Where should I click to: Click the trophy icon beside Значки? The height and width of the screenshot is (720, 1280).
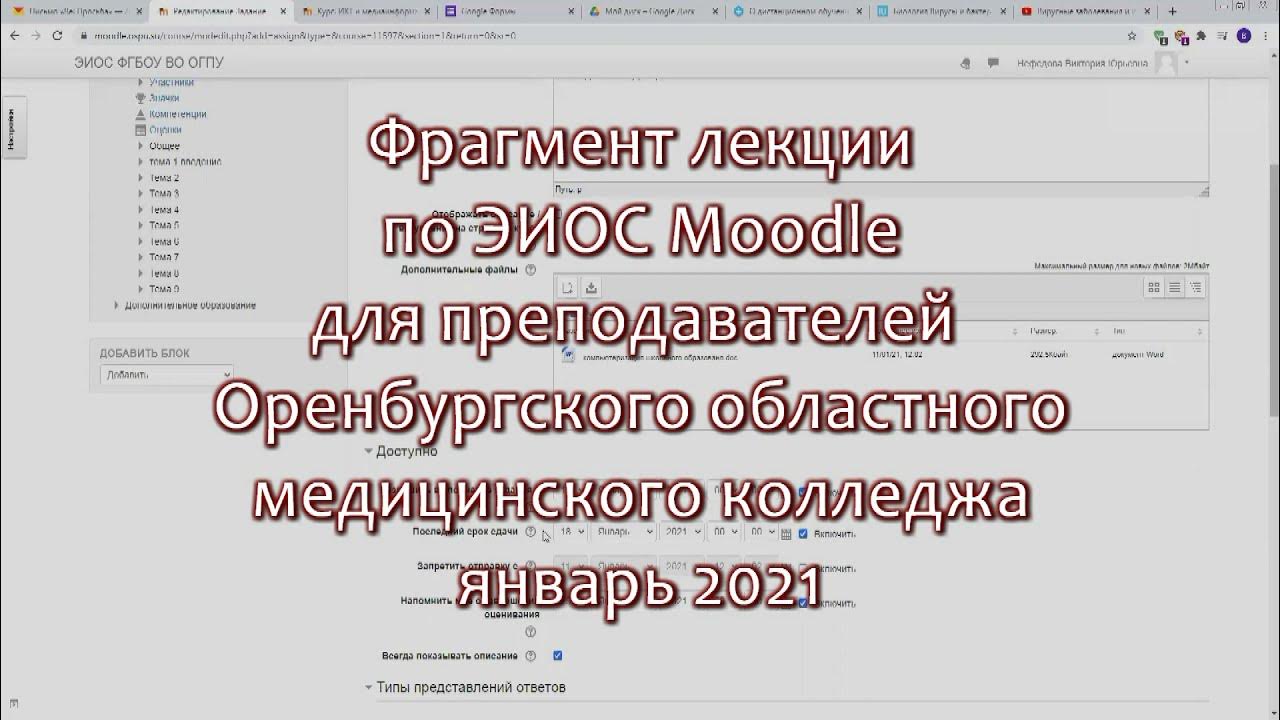[x=141, y=98]
